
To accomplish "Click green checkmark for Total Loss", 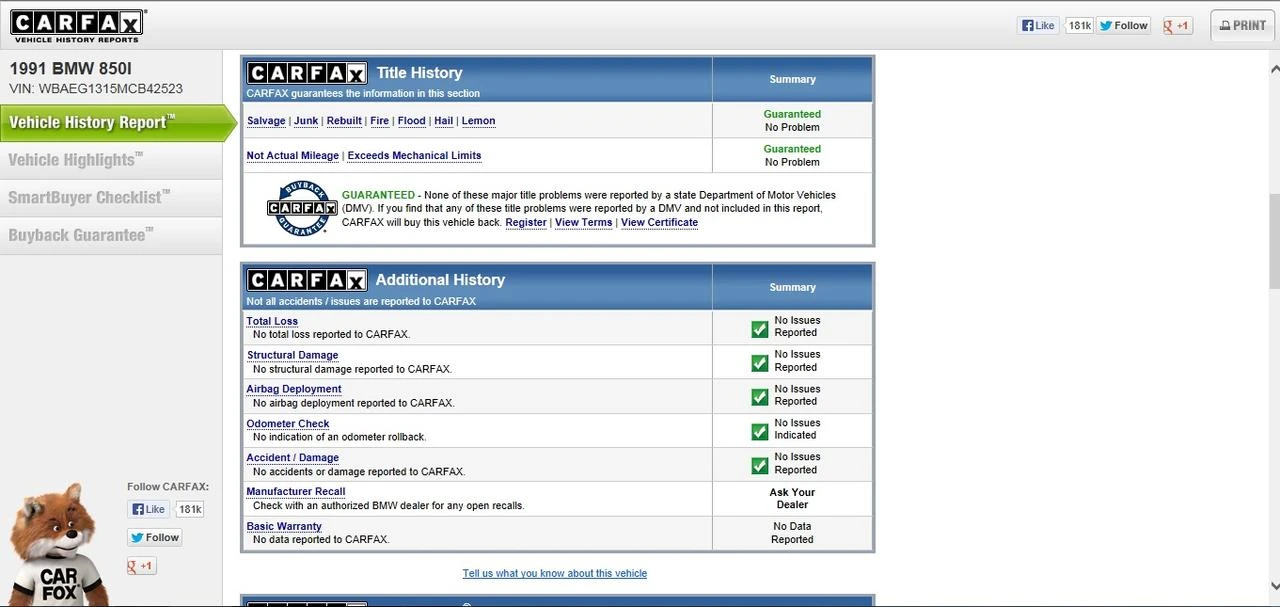I will pos(760,328).
